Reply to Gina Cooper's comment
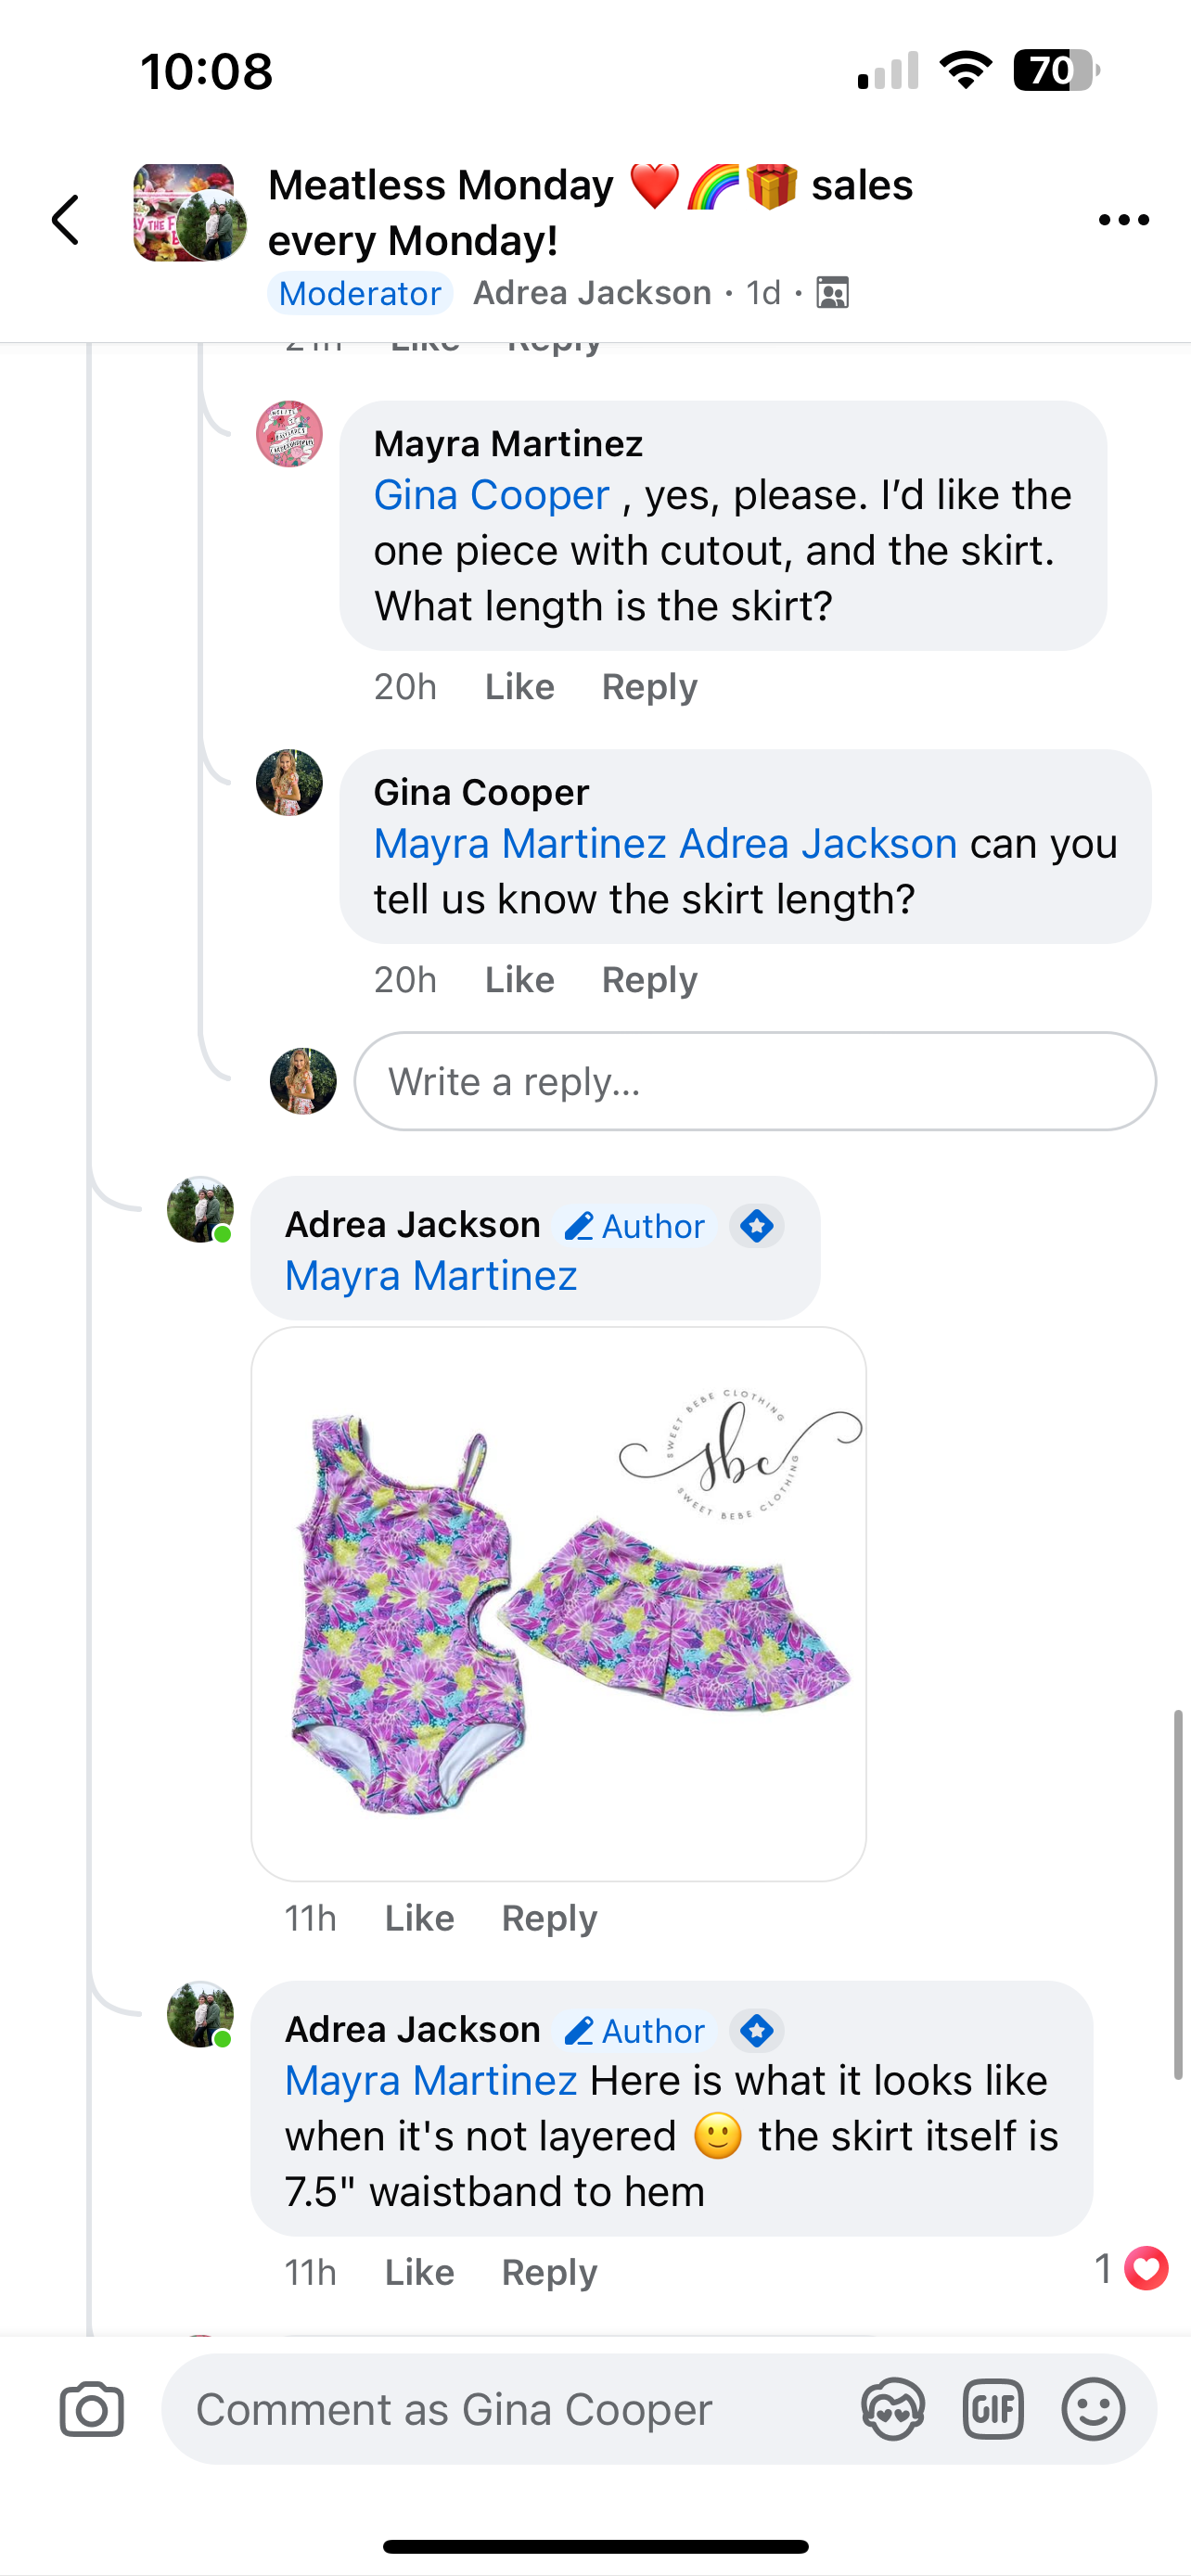The height and width of the screenshot is (2576, 1191). [649, 980]
